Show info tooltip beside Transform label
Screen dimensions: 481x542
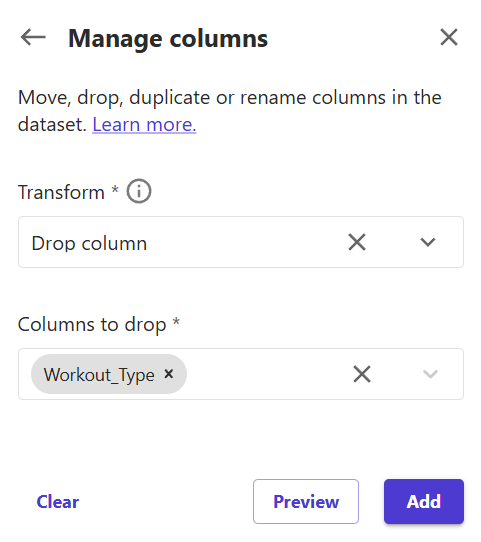(139, 191)
